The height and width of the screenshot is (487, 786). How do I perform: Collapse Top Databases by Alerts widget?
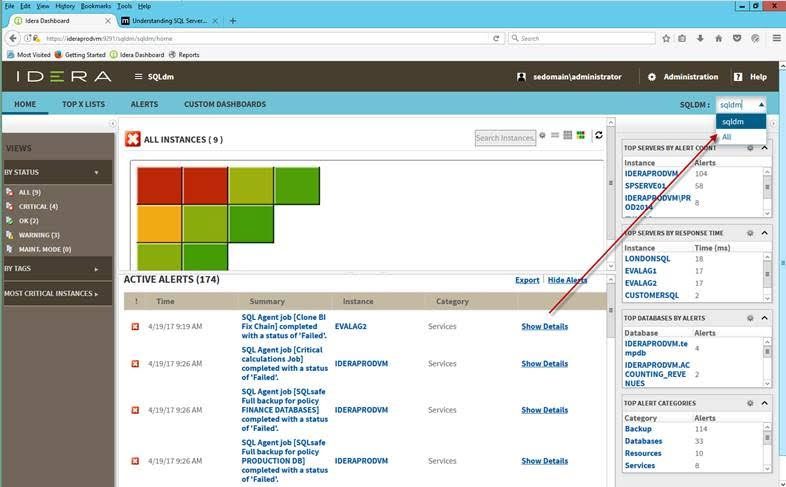(764, 318)
